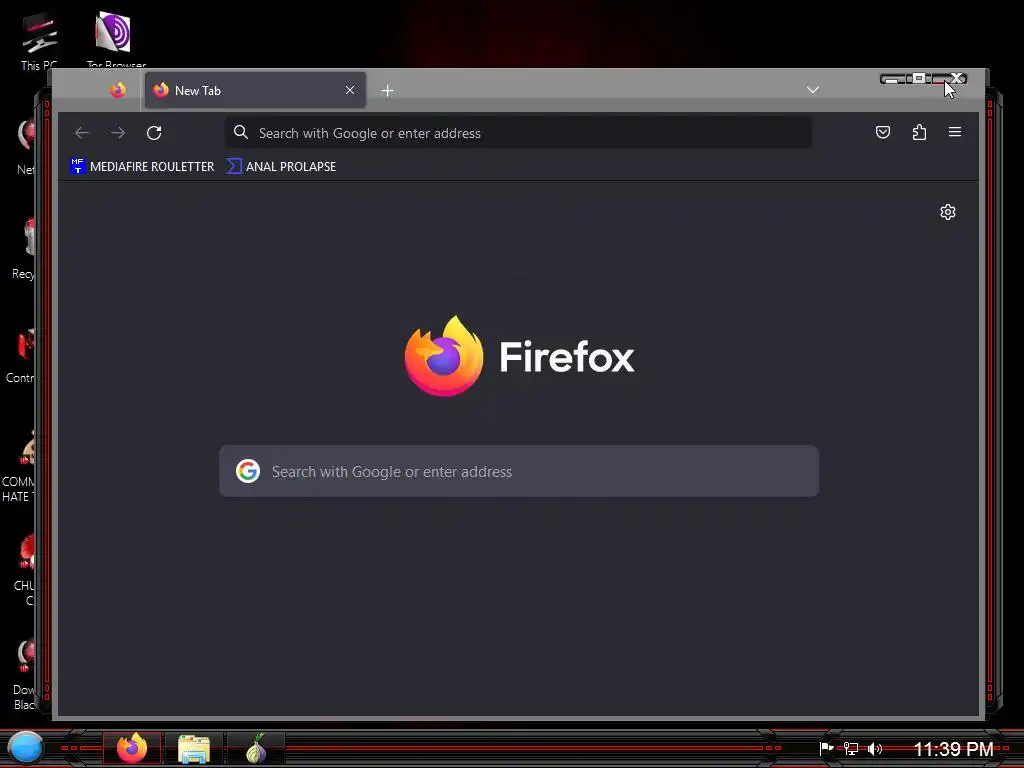The height and width of the screenshot is (768, 1024).
Task: Select the This PC desktop icon
Action: coord(39,40)
